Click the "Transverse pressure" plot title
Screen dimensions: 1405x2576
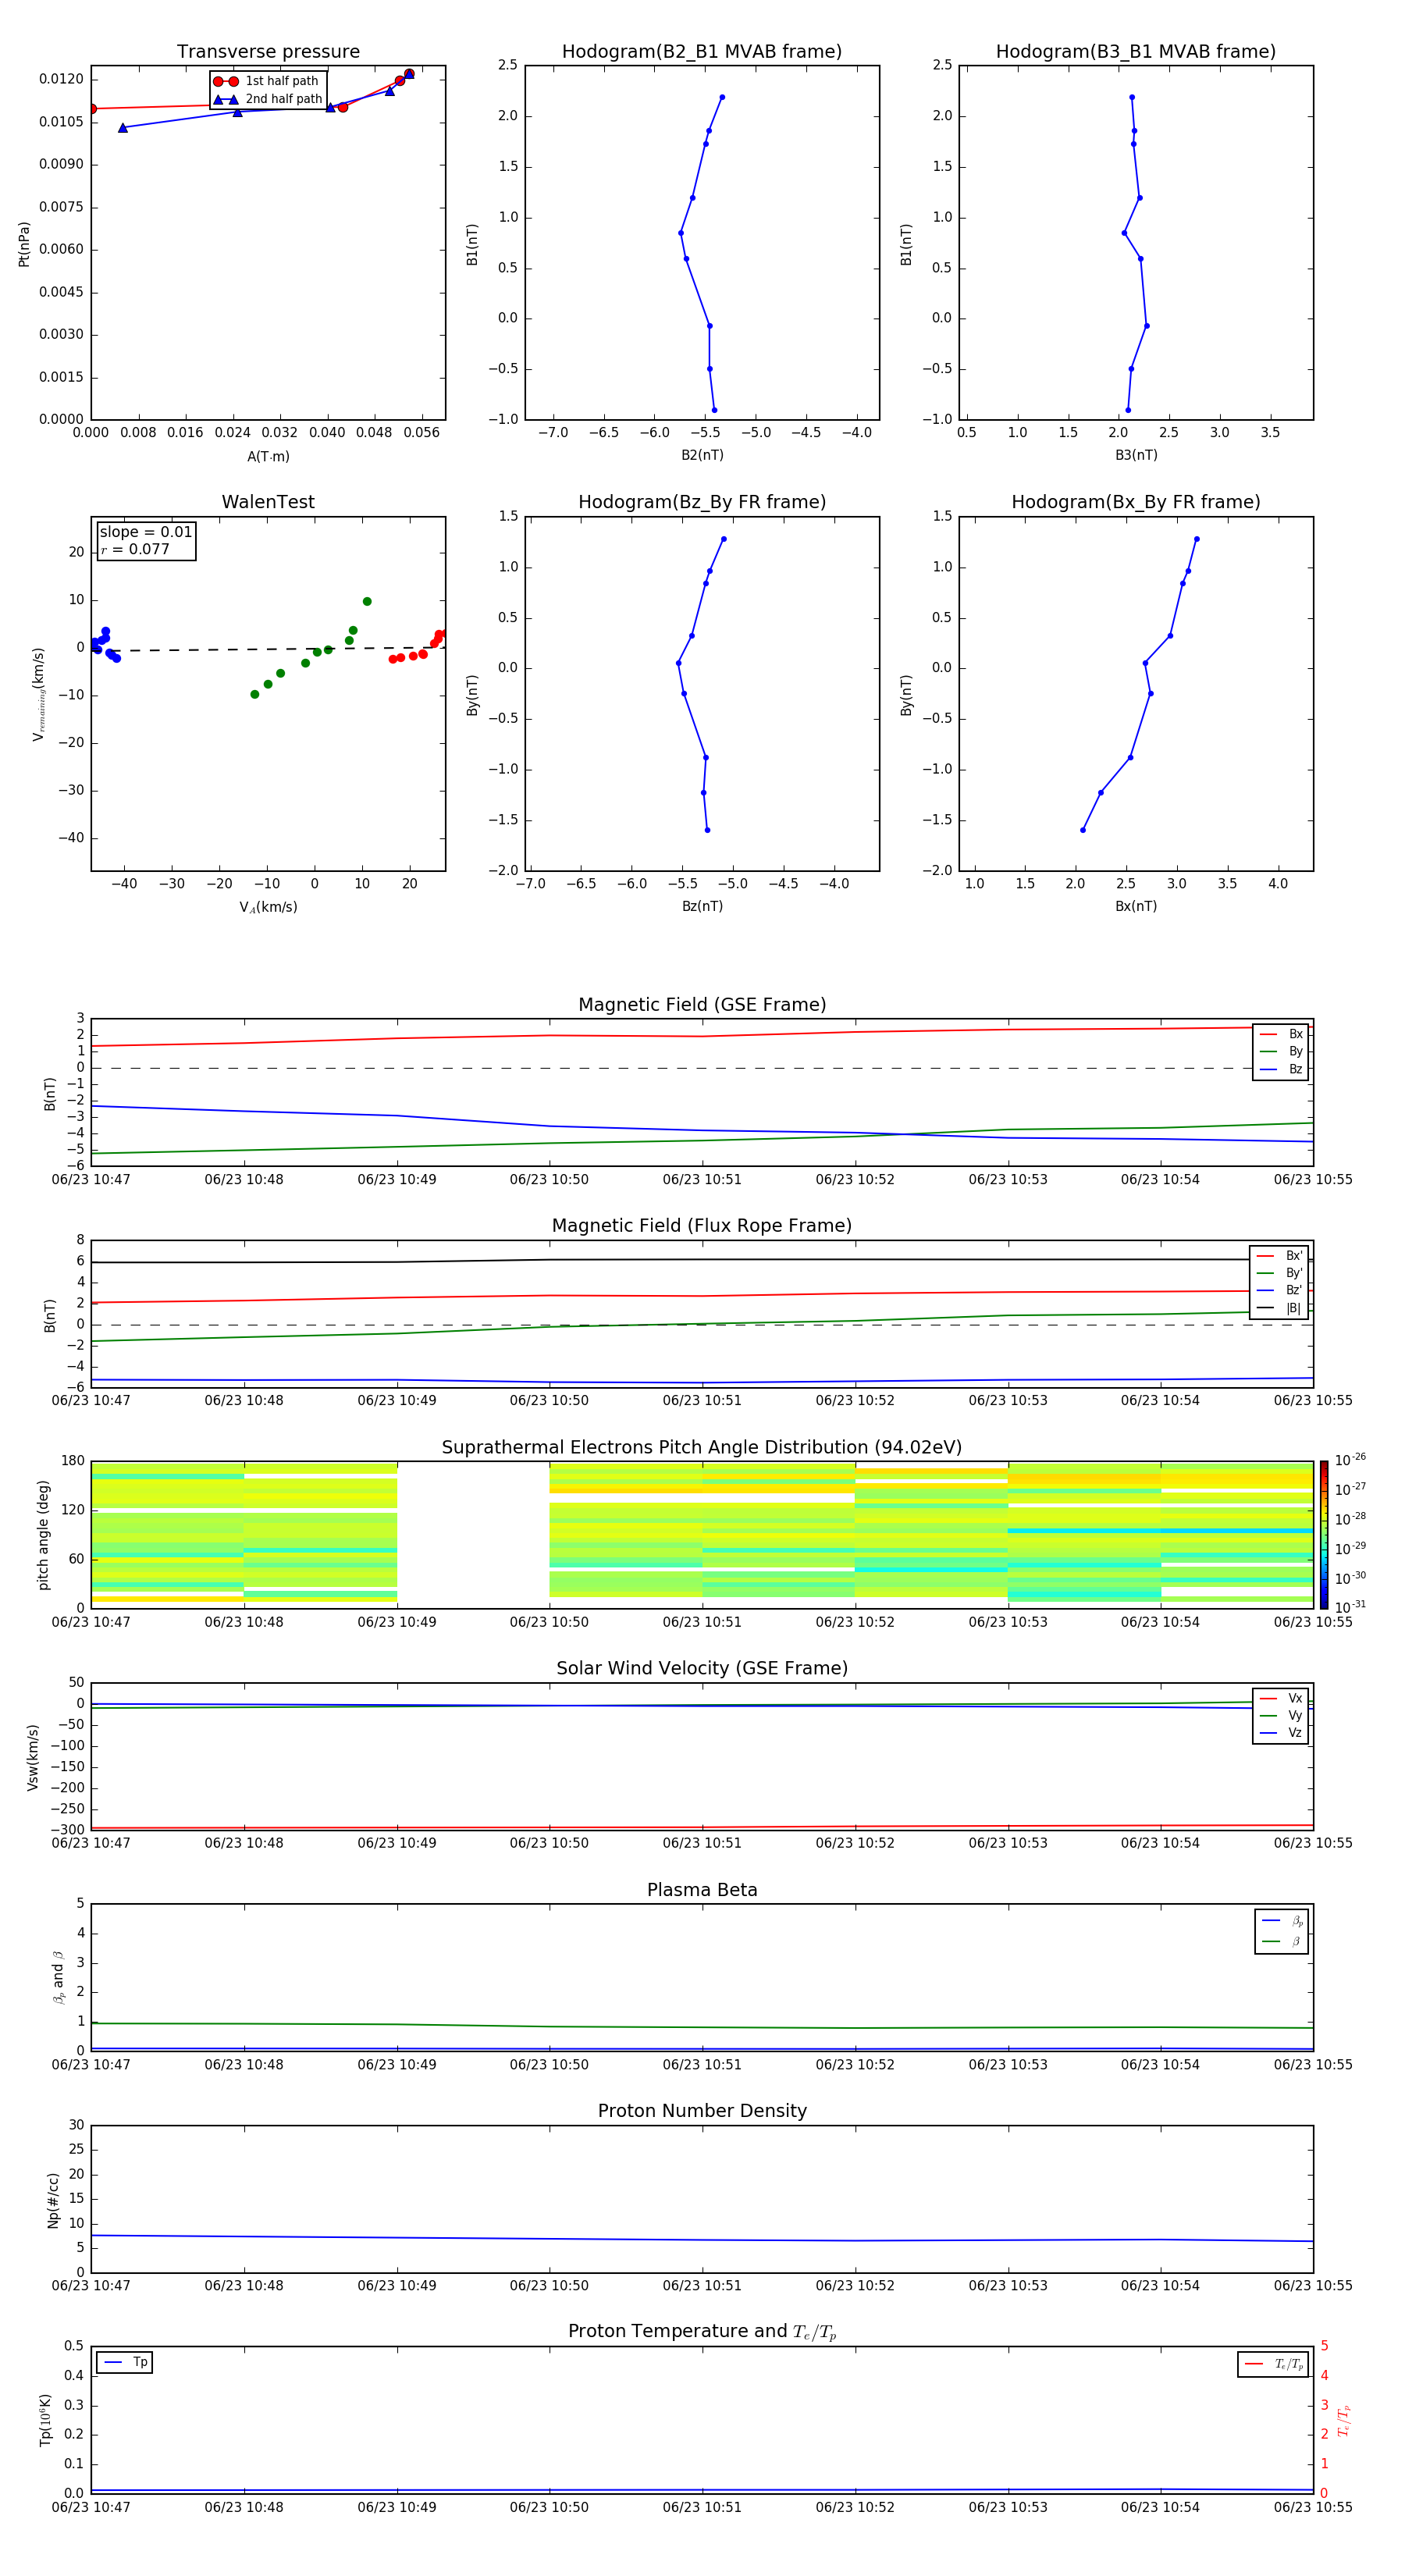pos(268,52)
